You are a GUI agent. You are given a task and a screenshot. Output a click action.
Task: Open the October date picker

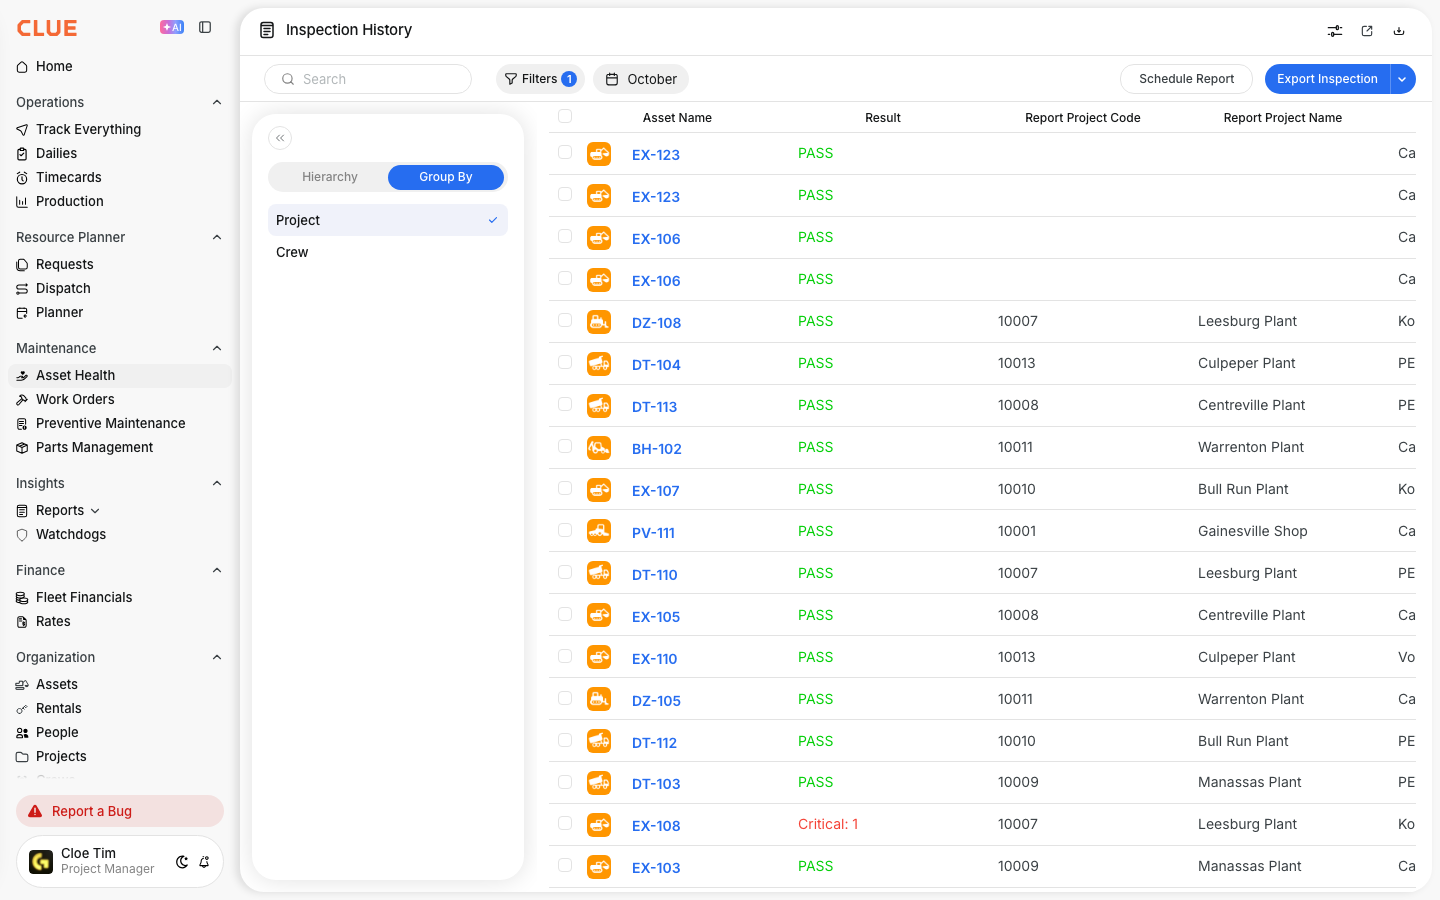641,79
